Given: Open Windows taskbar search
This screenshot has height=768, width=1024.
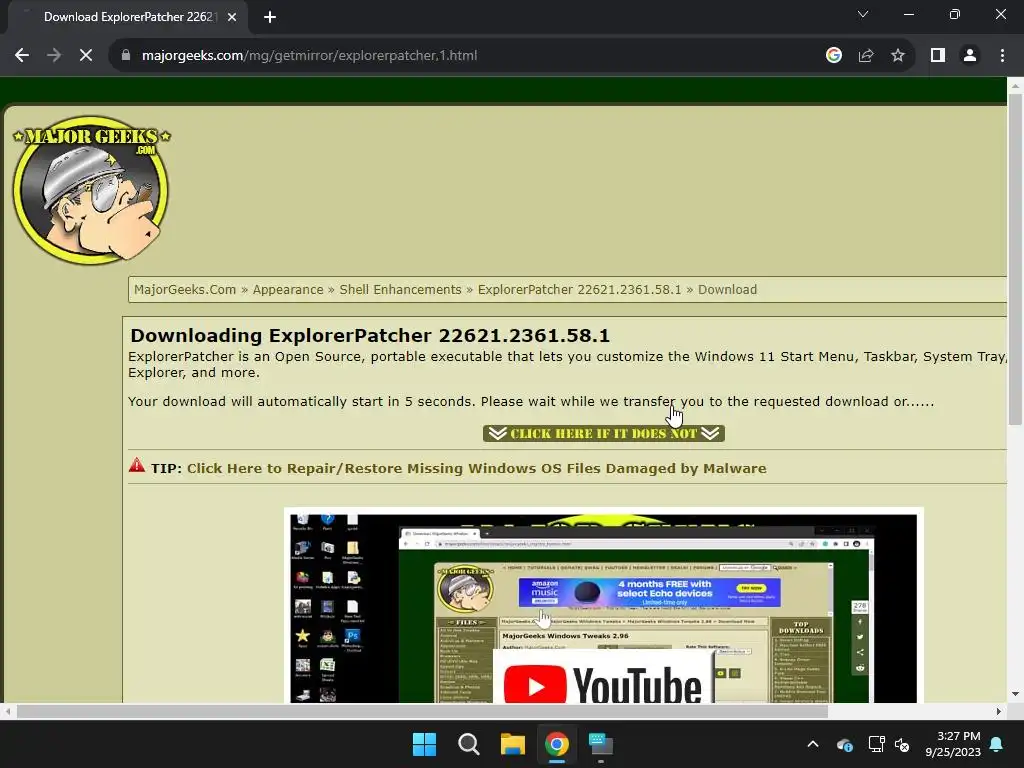Looking at the screenshot, I should point(468,744).
